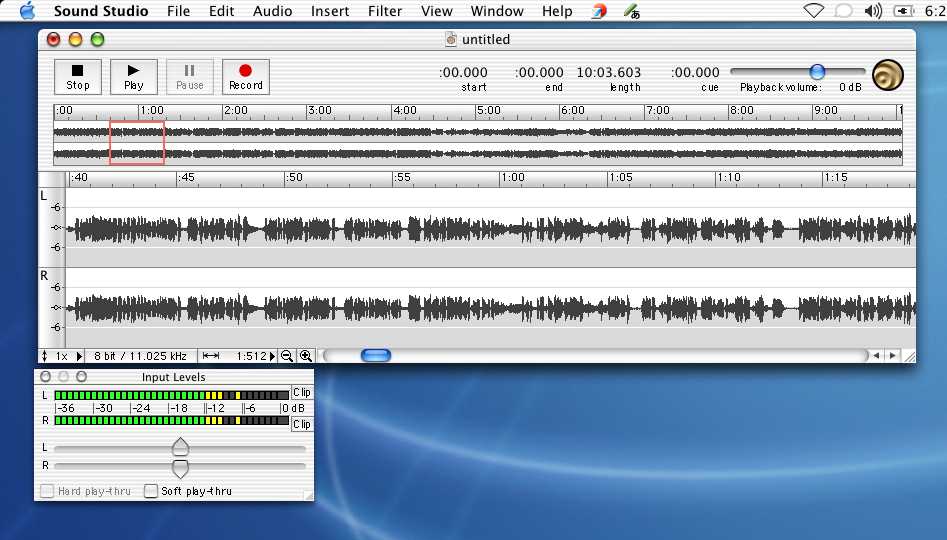This screenshot has width=947, height=540.
Task: Open the 1x vertical zoom popup arrow
Action: 79,356
